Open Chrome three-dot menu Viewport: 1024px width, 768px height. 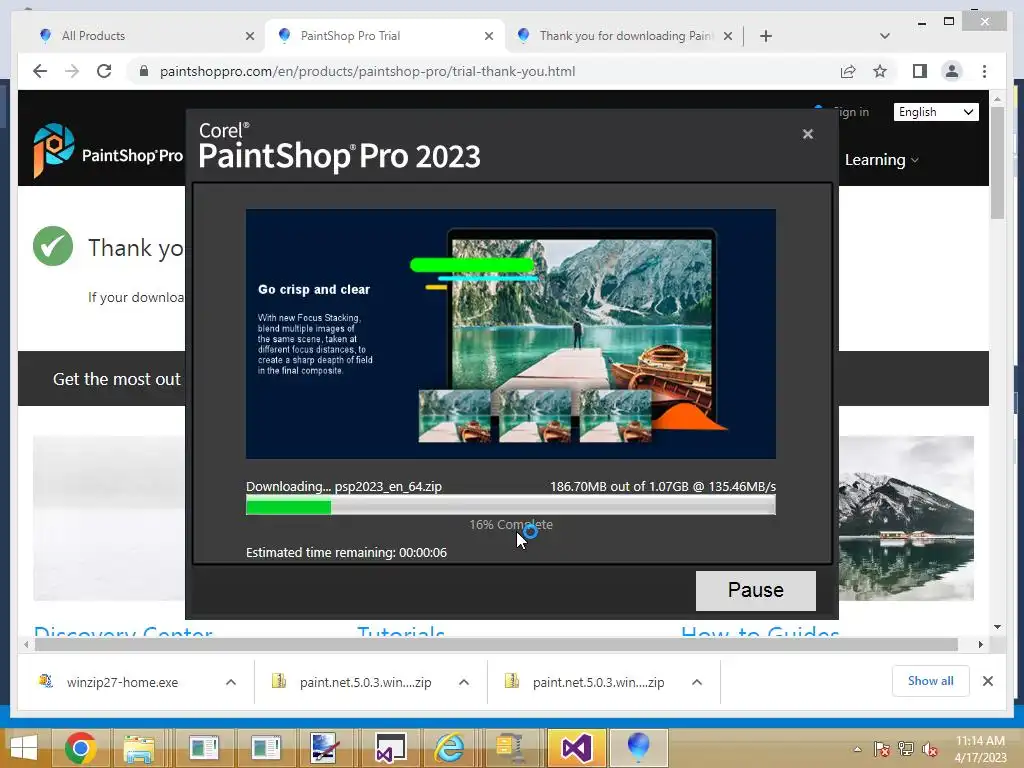984,71
